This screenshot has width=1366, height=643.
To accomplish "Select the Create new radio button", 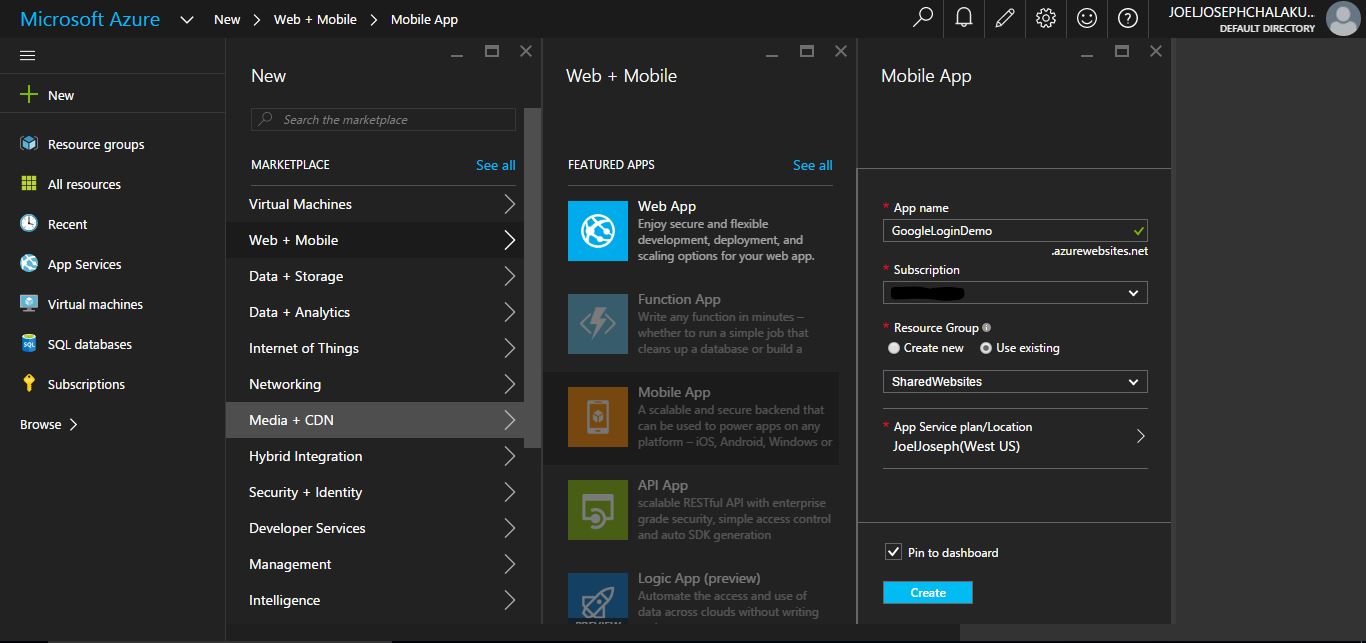I will point(894,348).
